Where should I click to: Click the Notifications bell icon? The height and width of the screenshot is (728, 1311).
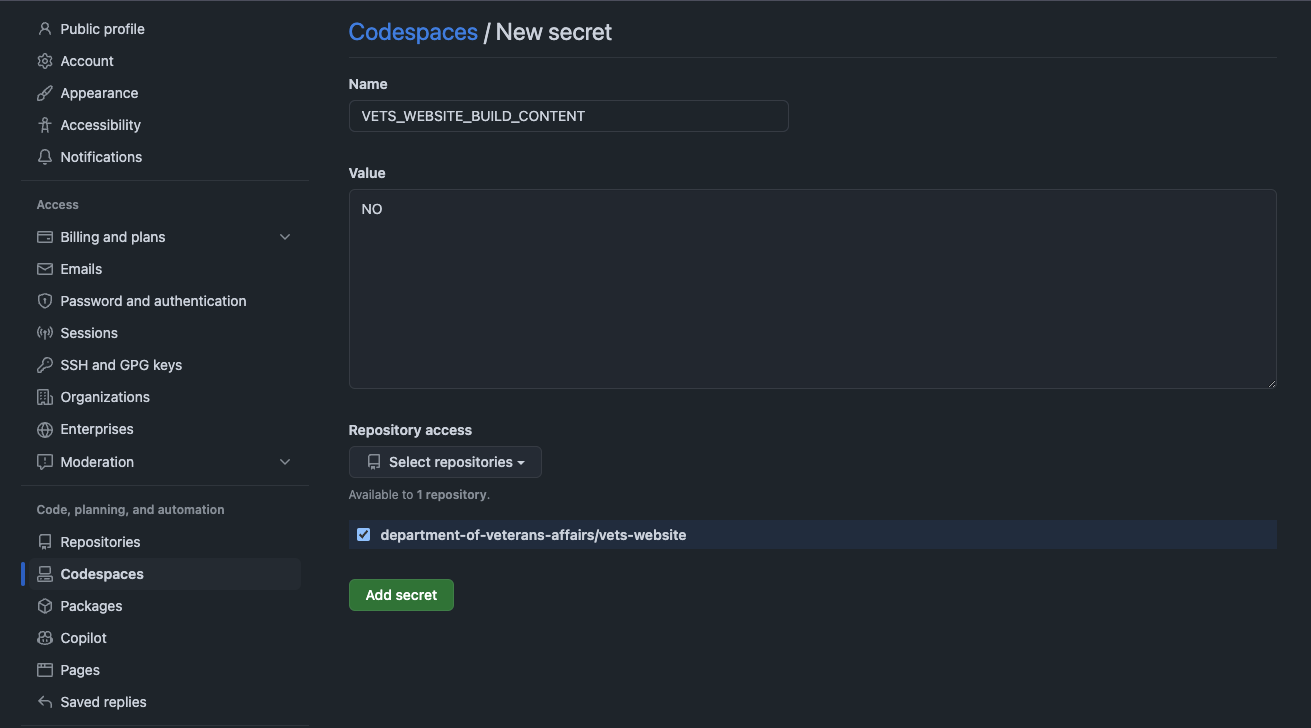[44, 157]
